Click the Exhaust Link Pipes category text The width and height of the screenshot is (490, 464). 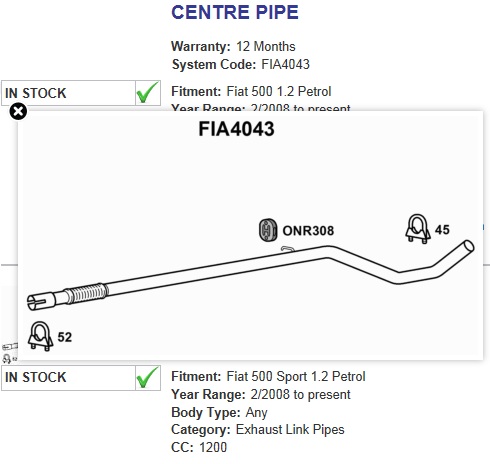tap(290, 429)
